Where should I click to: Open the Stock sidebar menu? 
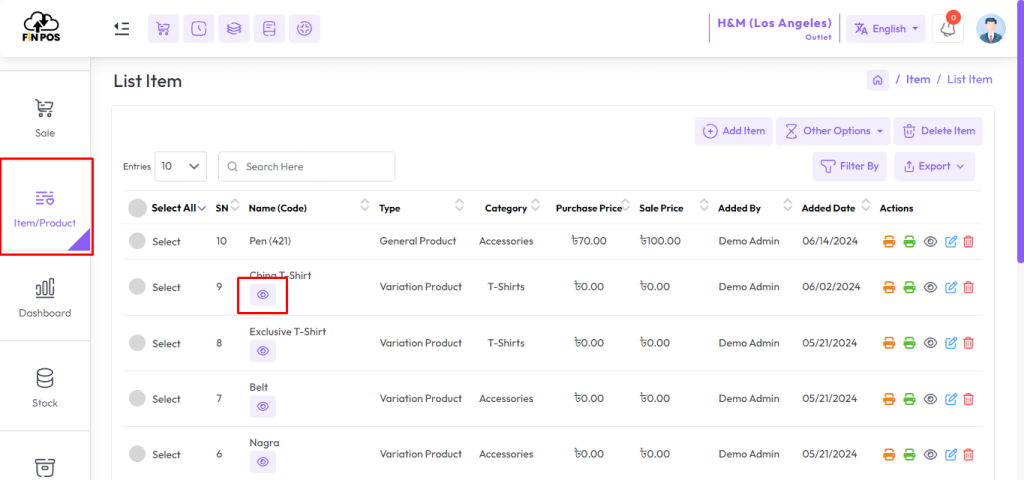click(45, 387)
